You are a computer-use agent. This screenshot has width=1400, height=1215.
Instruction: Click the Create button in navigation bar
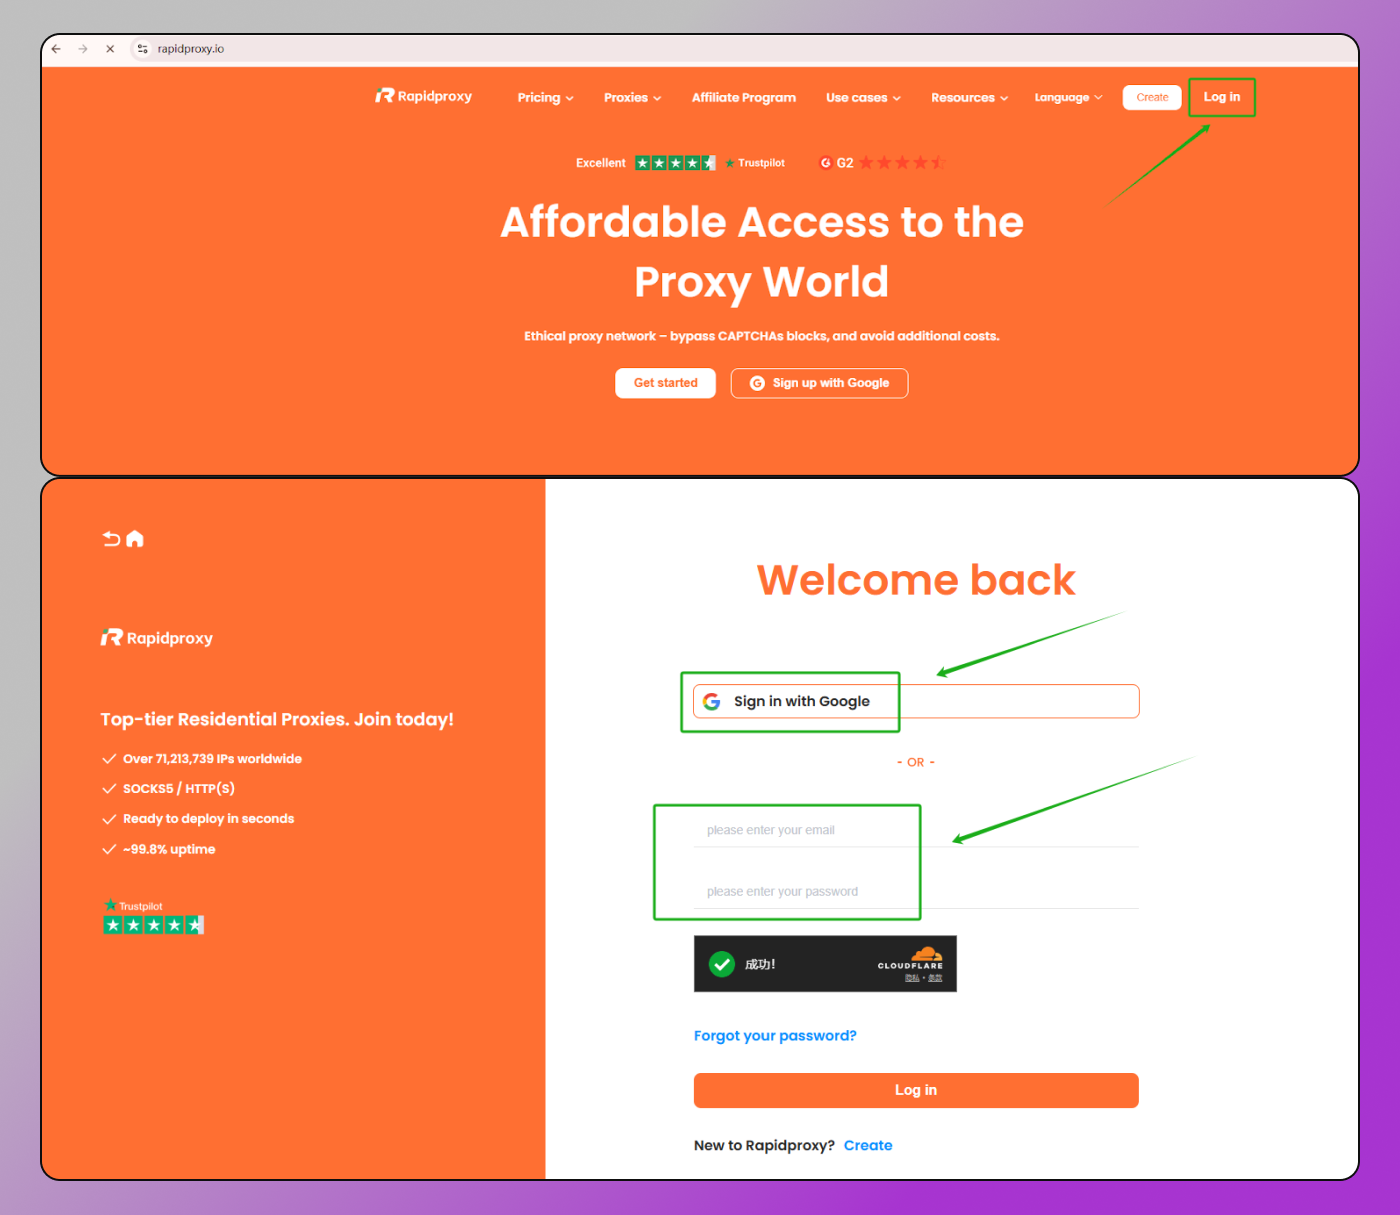(x=1152, y=97)
